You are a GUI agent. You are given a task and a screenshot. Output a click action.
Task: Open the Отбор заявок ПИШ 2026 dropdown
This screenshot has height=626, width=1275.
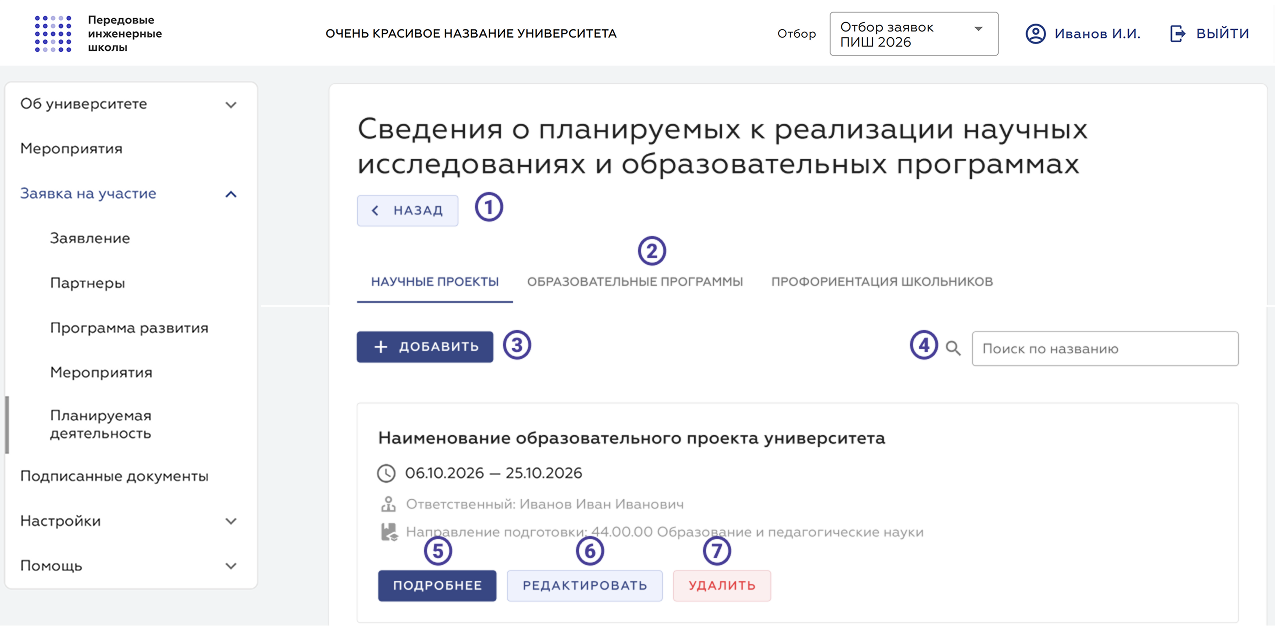click(914, 34)
